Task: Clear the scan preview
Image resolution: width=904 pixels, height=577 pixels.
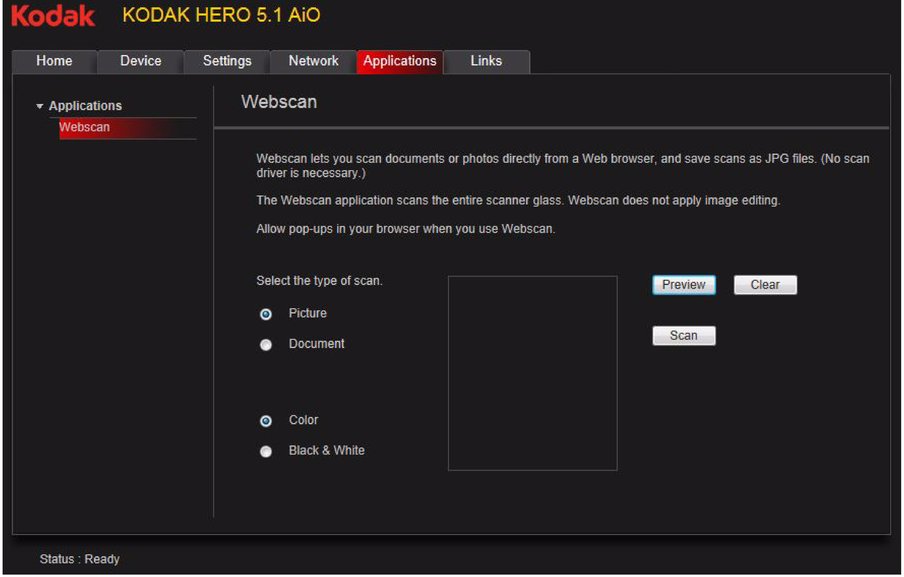Action: [x=765, y=285]
